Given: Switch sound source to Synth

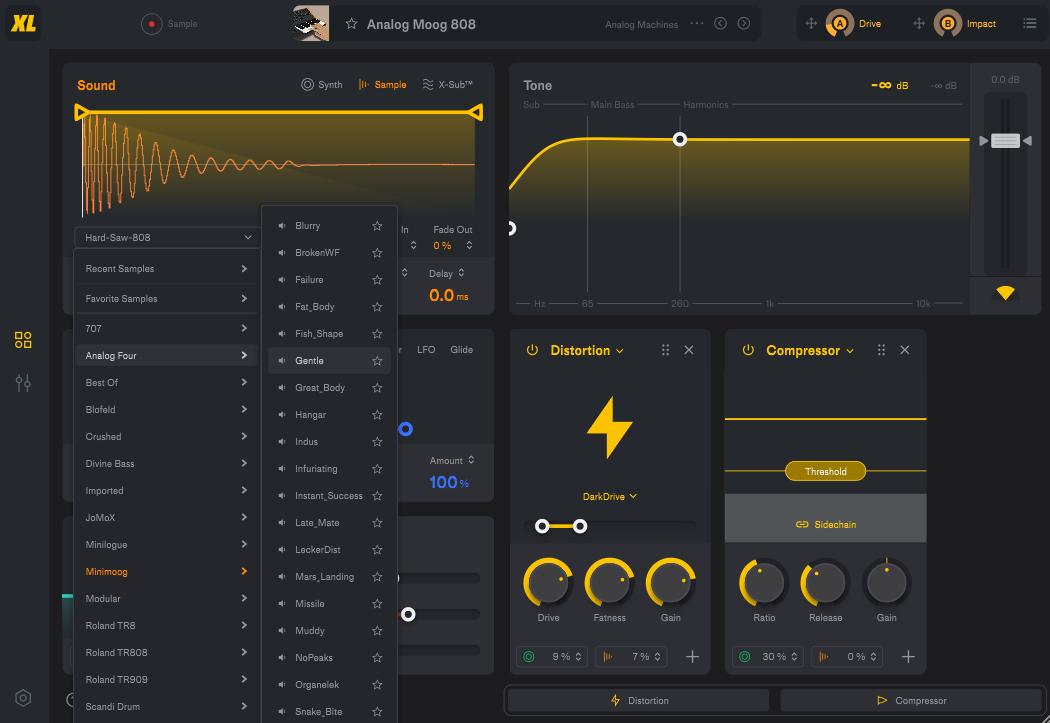Looking at the screenshot, I should point(322,84).
